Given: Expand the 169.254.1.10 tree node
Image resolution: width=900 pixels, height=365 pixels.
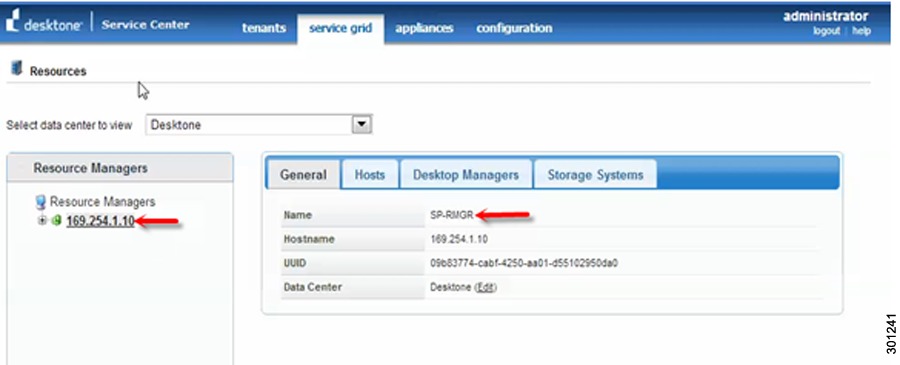Looking at the screenshot, I should (42, 220).
